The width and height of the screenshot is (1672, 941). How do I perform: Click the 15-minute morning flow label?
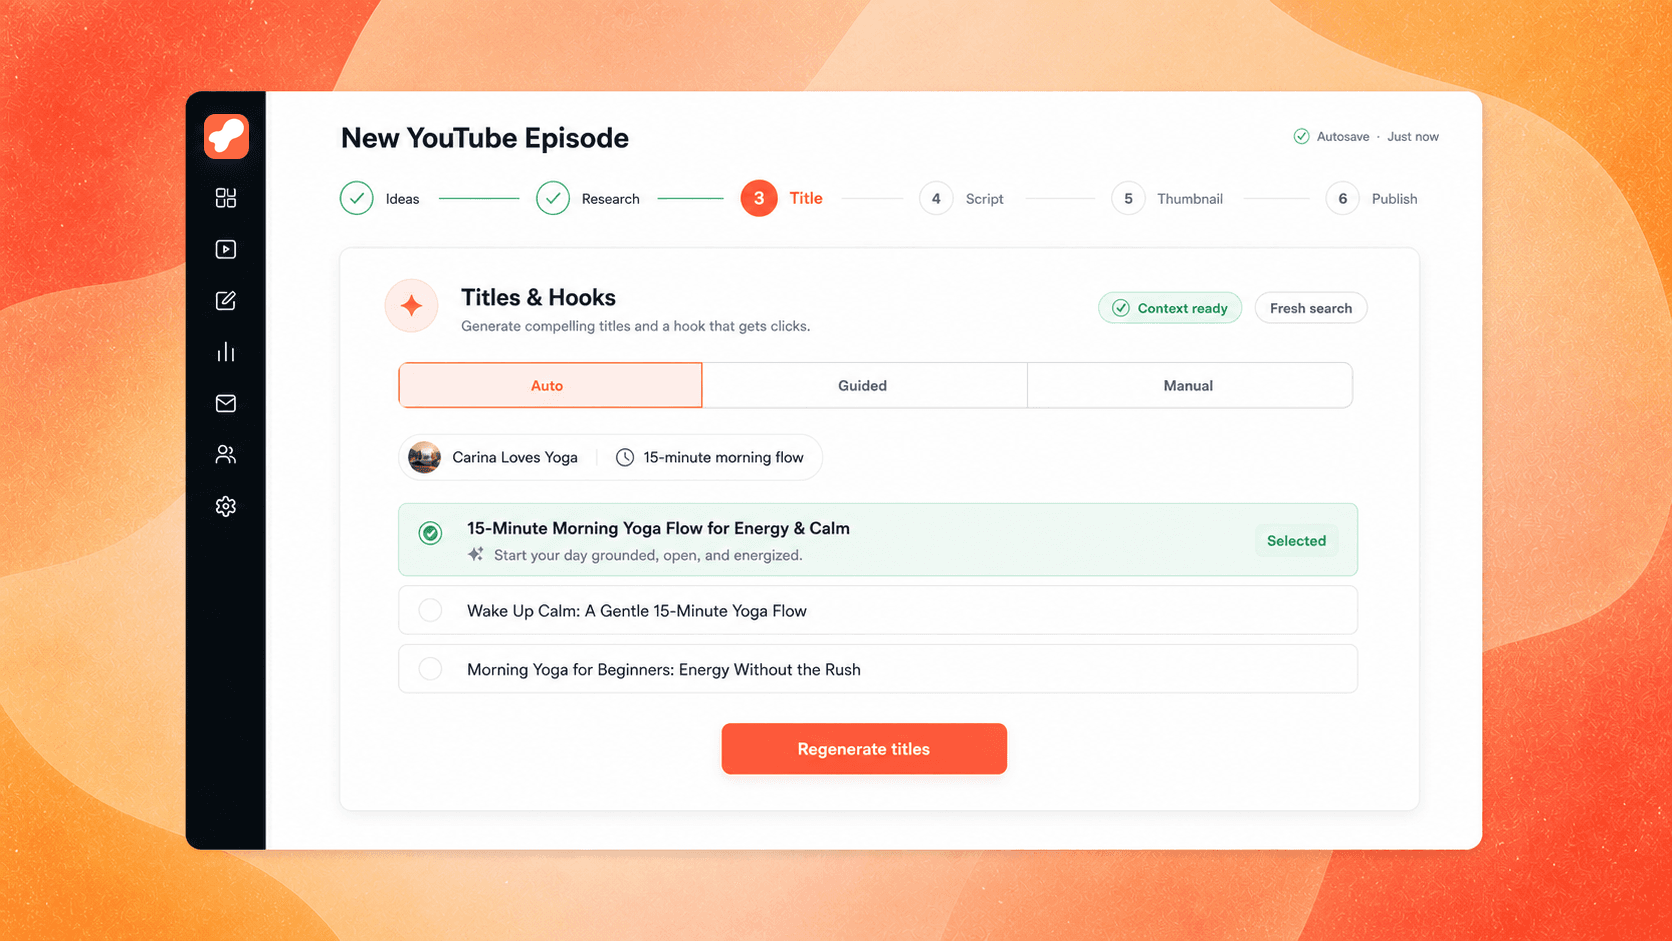point(723,457)
